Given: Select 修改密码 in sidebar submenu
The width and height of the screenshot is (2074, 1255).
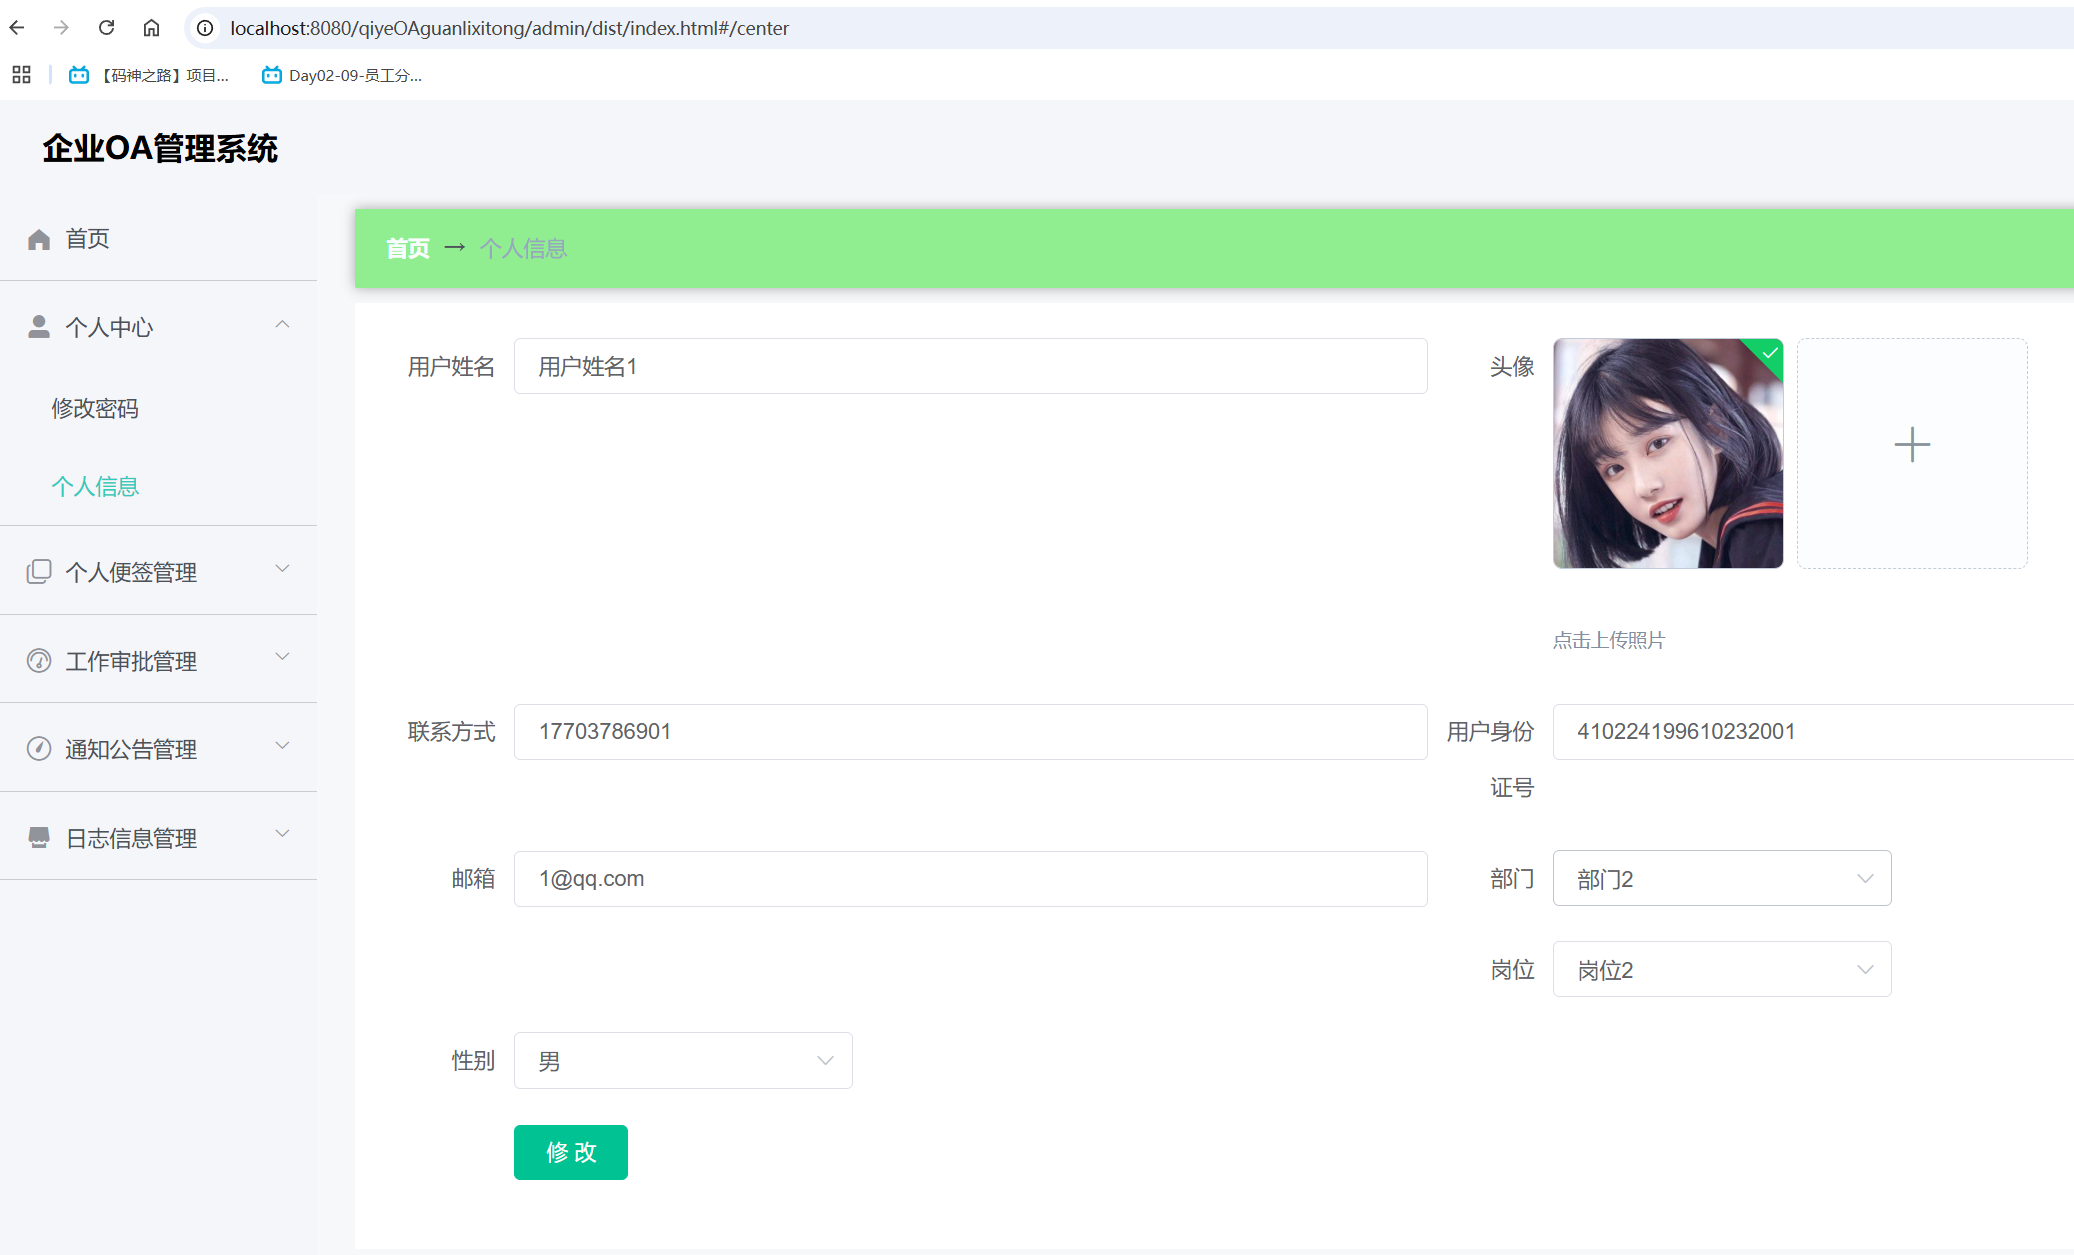Looking at the screenshot, I should tap(95, 408).
